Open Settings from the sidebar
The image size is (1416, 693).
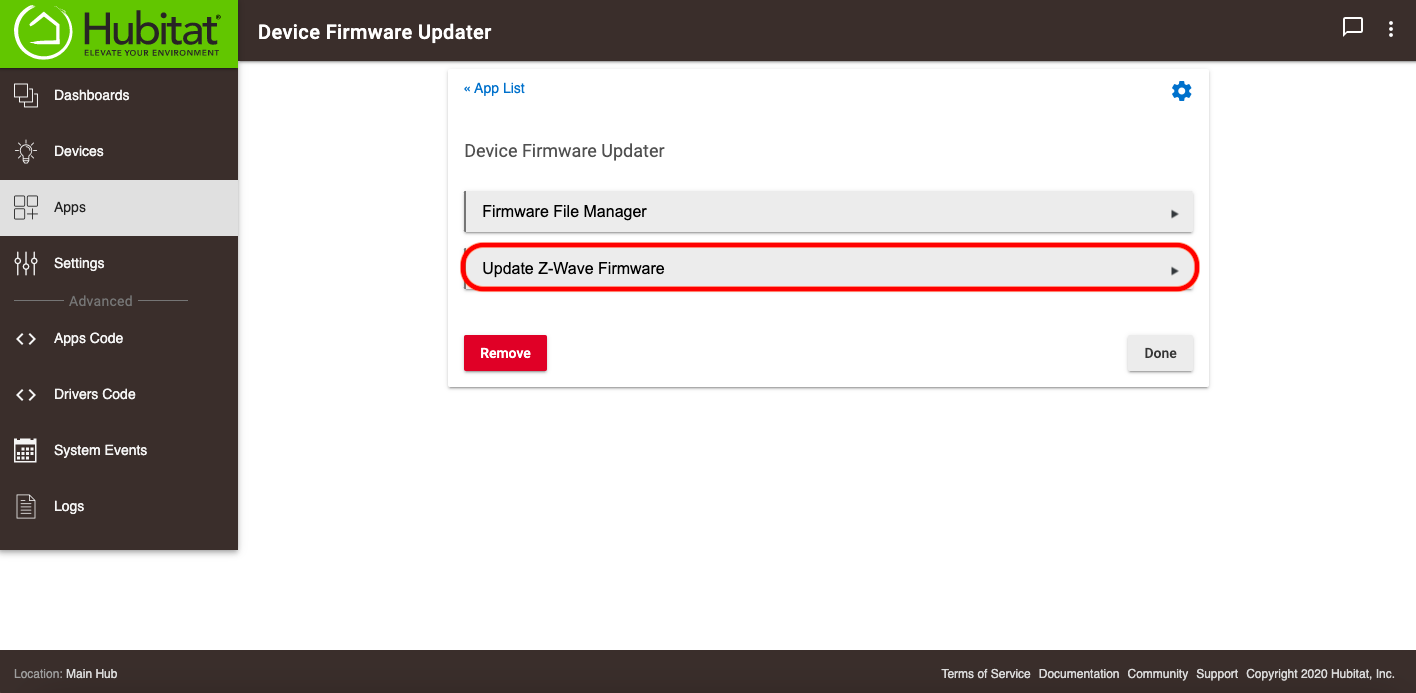(119, 263)
